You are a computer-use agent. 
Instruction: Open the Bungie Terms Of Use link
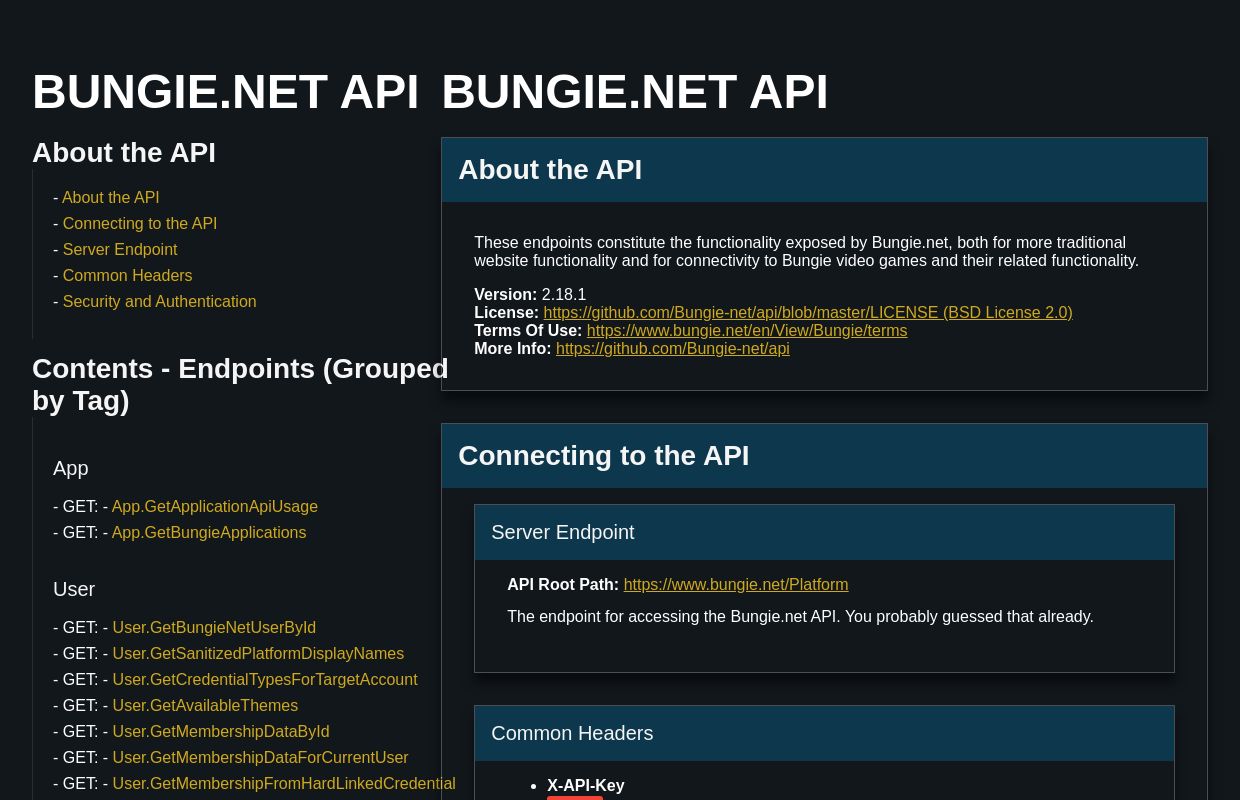[747, 331]
